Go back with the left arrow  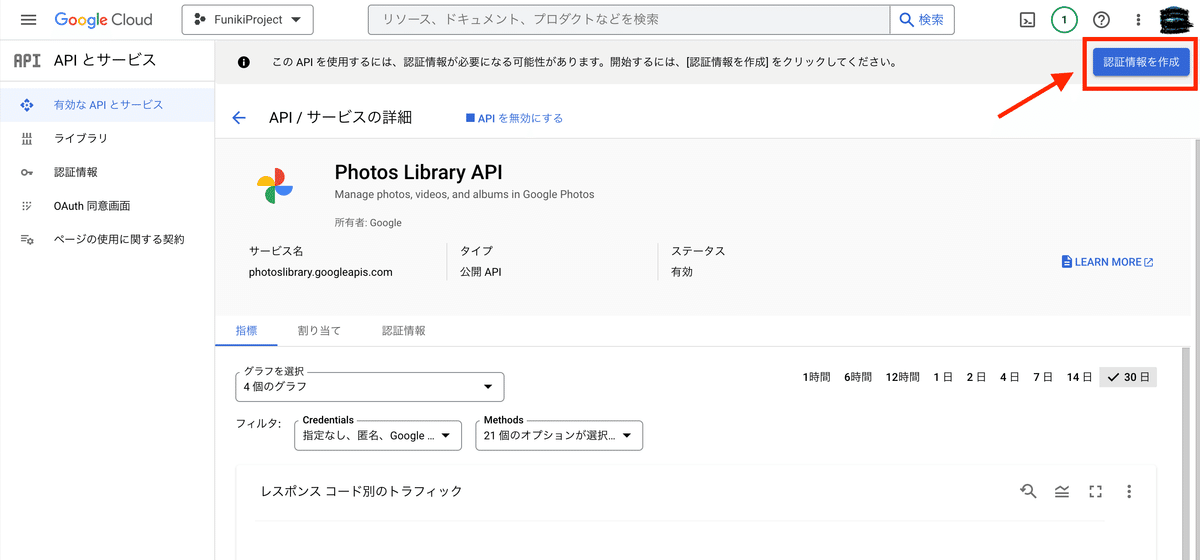click(239, 118)
